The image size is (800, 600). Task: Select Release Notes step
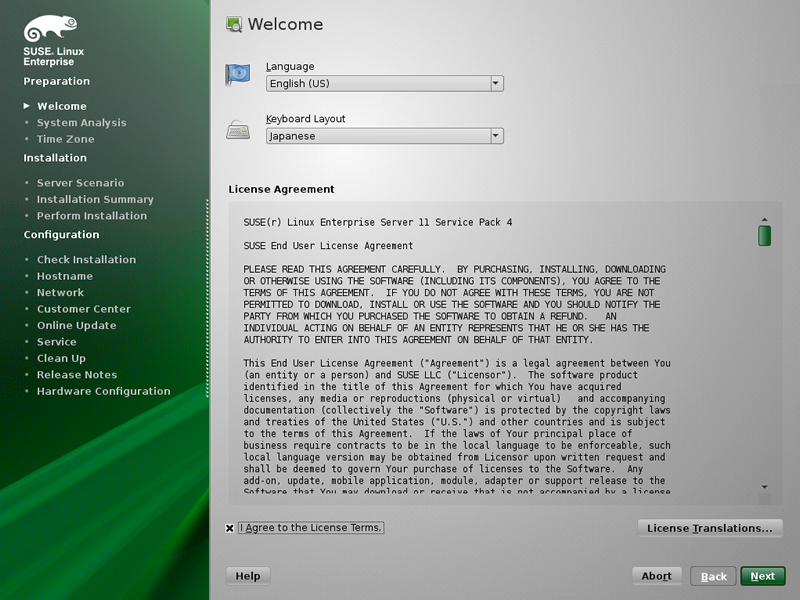[x=77, y=374]
